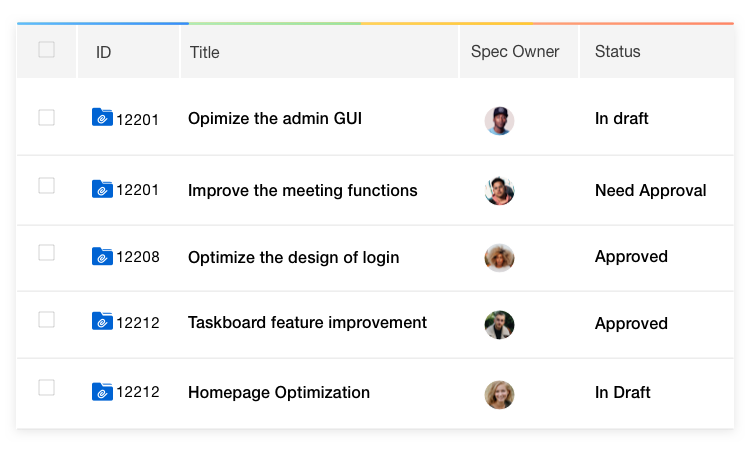Screen dimensions: 750x450
Task: Click folder icon for Homepage Optimization row
Action: [102, 392]
